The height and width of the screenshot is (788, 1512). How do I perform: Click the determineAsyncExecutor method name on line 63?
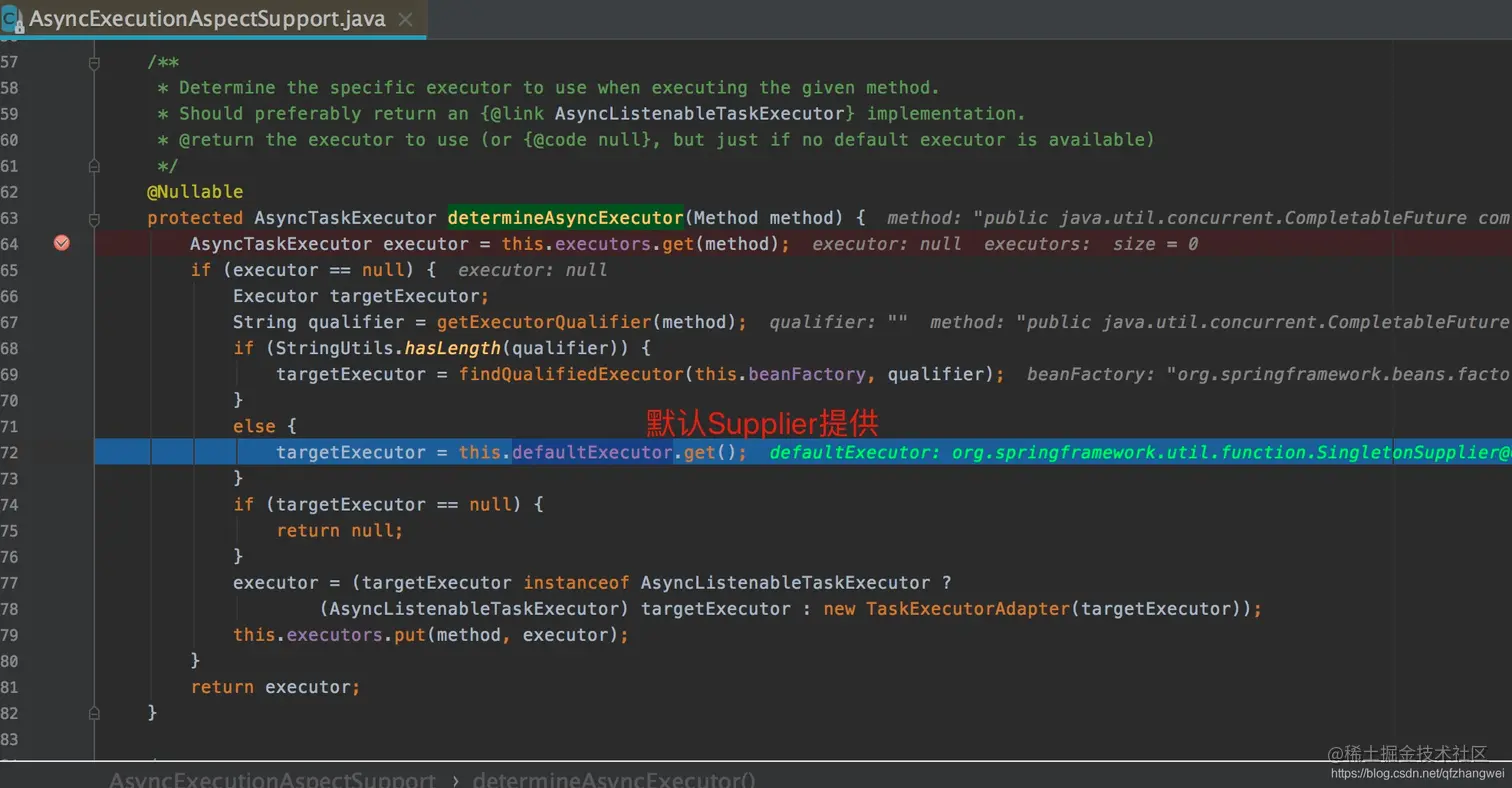pos(565,218)
